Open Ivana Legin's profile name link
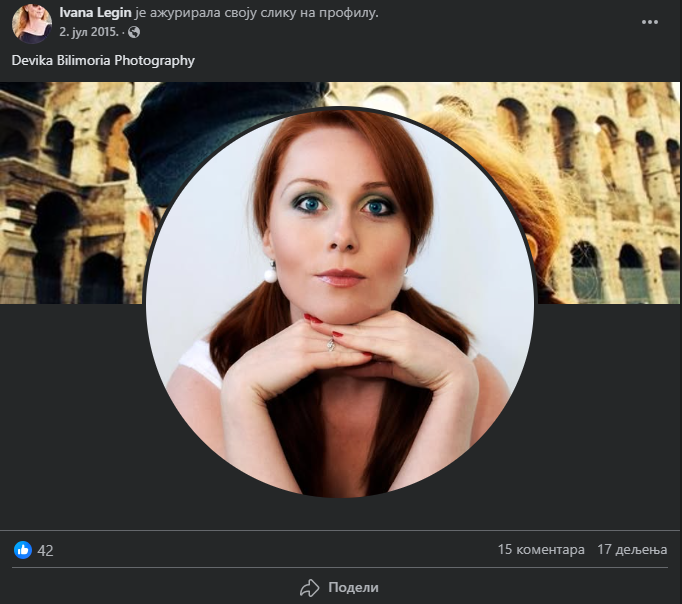The image size is (682, 604). coord(96,13)
